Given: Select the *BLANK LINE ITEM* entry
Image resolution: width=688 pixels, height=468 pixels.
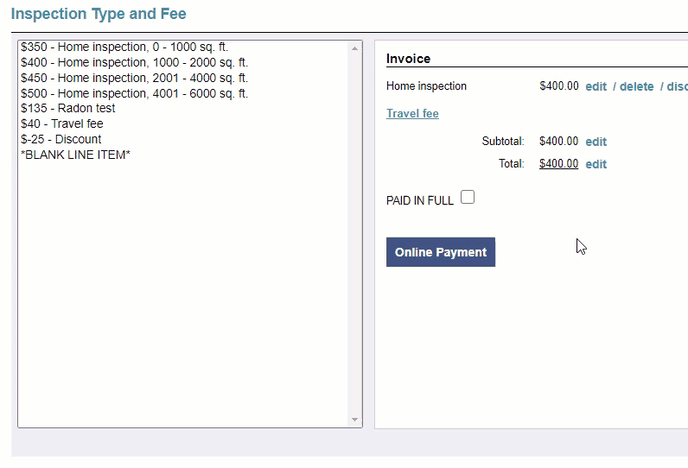Looking at the screenshot, I should point(75,155).
